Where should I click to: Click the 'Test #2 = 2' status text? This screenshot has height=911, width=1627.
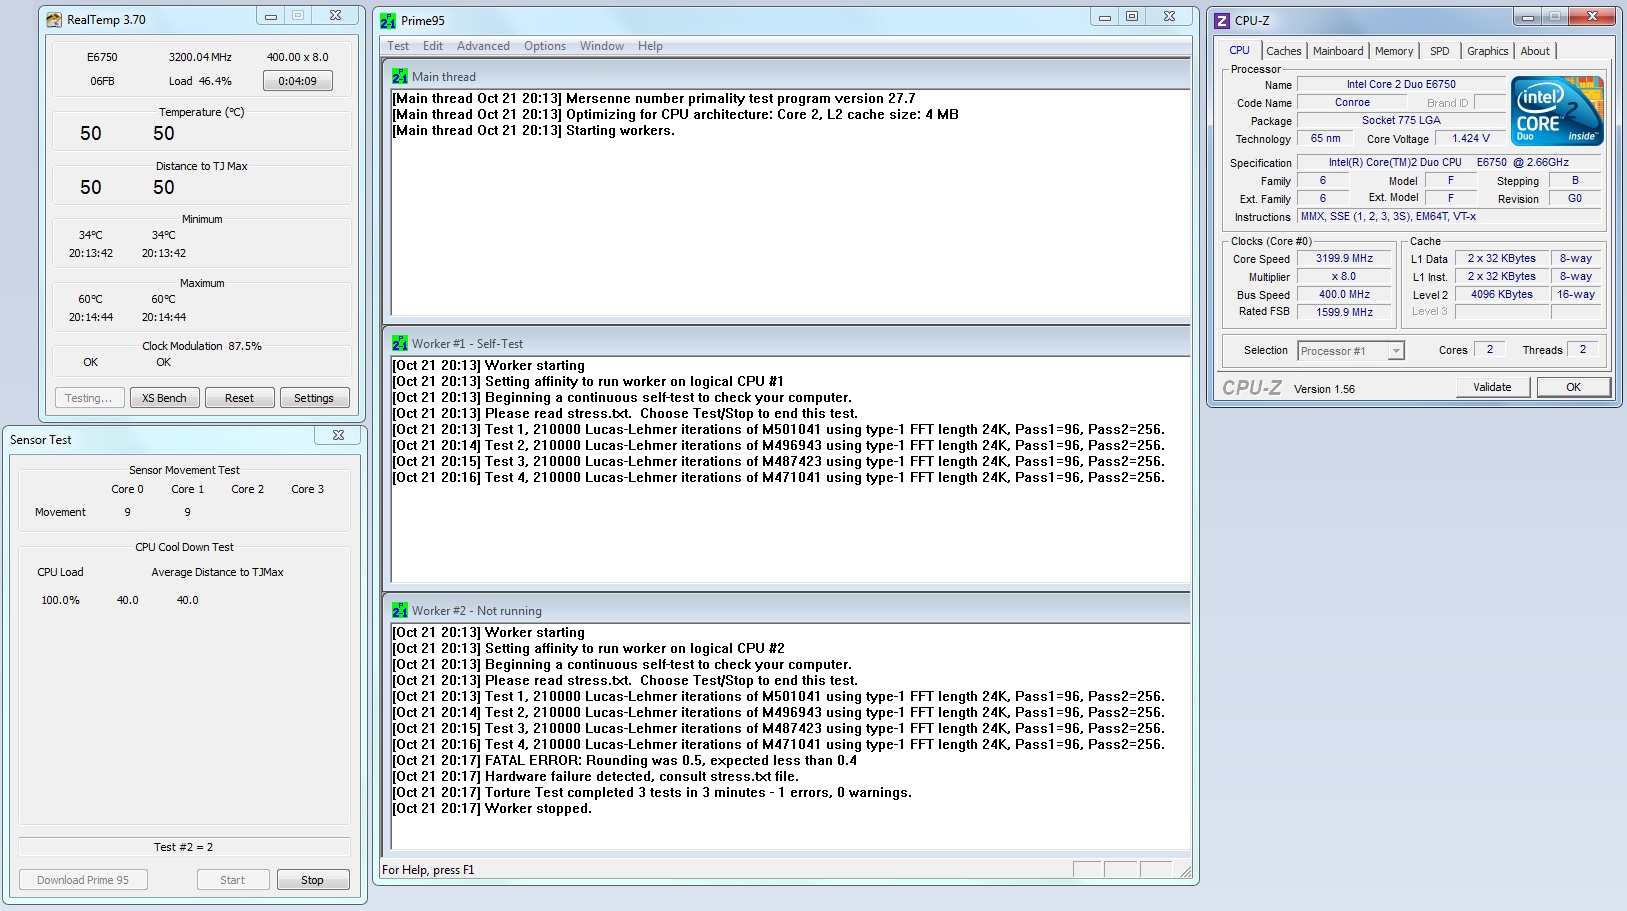pyautogui.click(x=183, y=847)
